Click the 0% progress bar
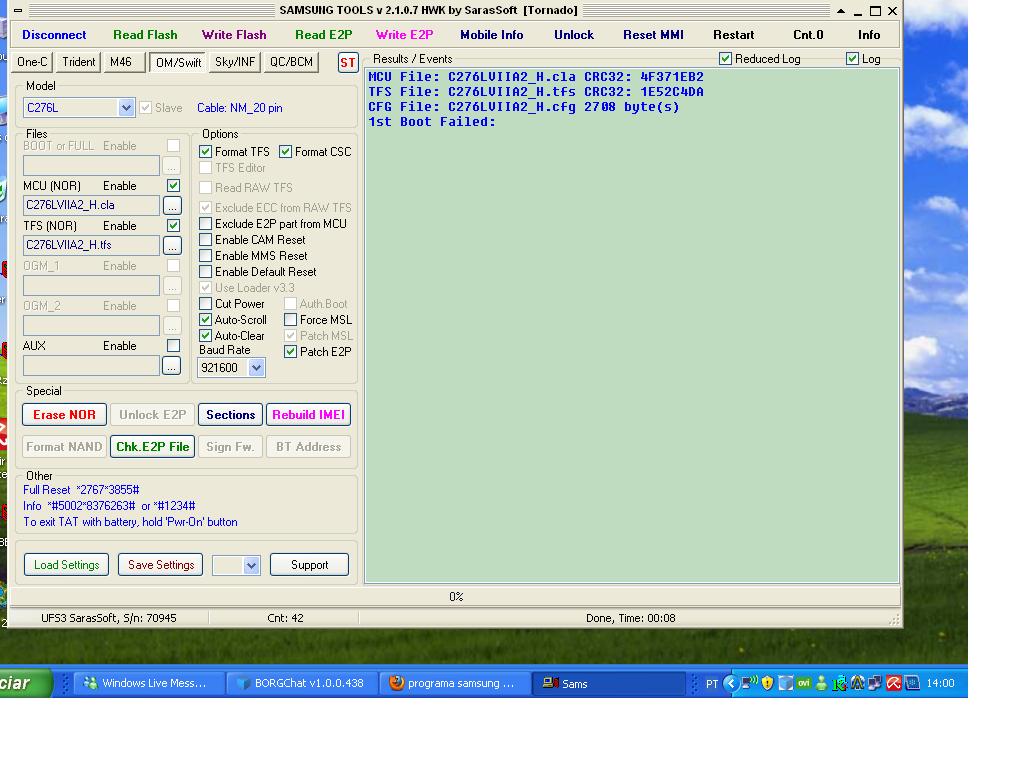This screenshot has height=768, width=1024. 456,597
